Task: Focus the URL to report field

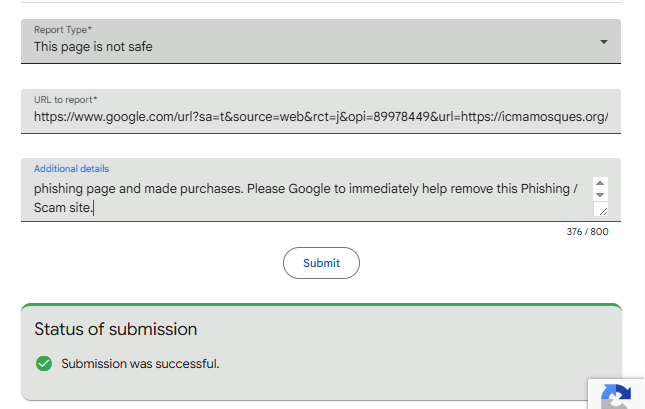Action: (320, 116)
